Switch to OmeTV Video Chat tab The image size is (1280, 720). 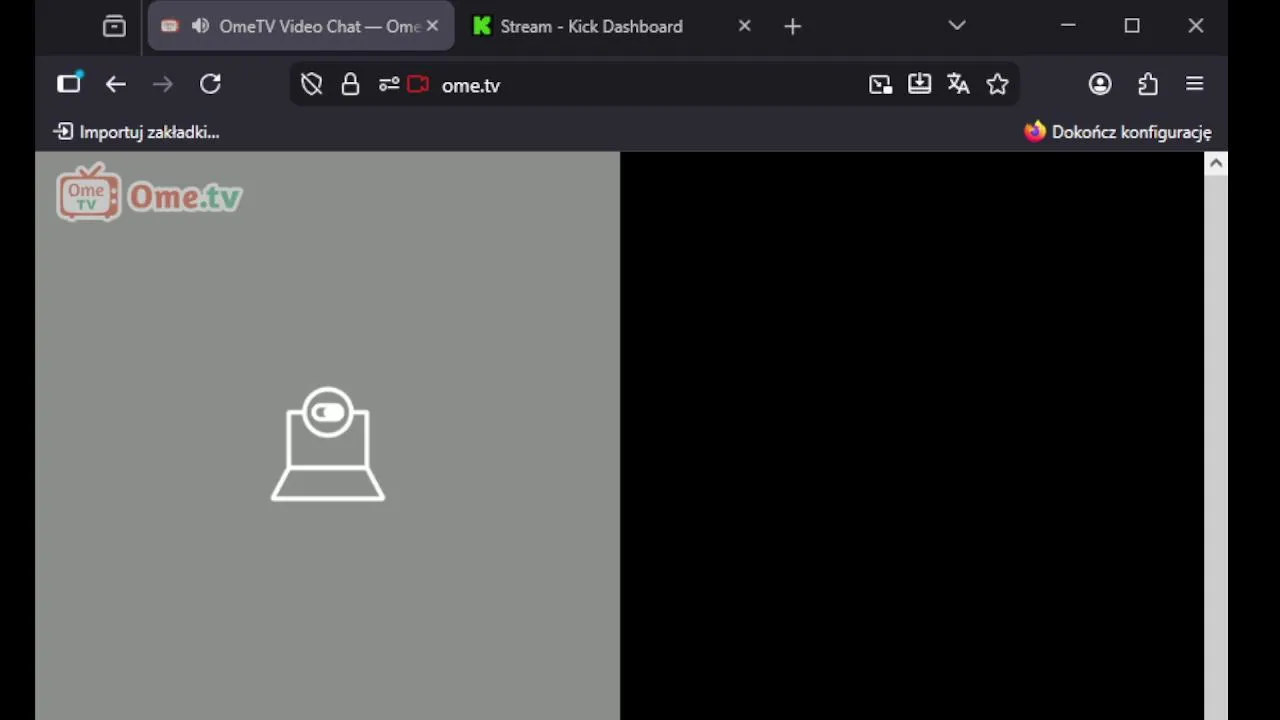[x=301, y=26]
